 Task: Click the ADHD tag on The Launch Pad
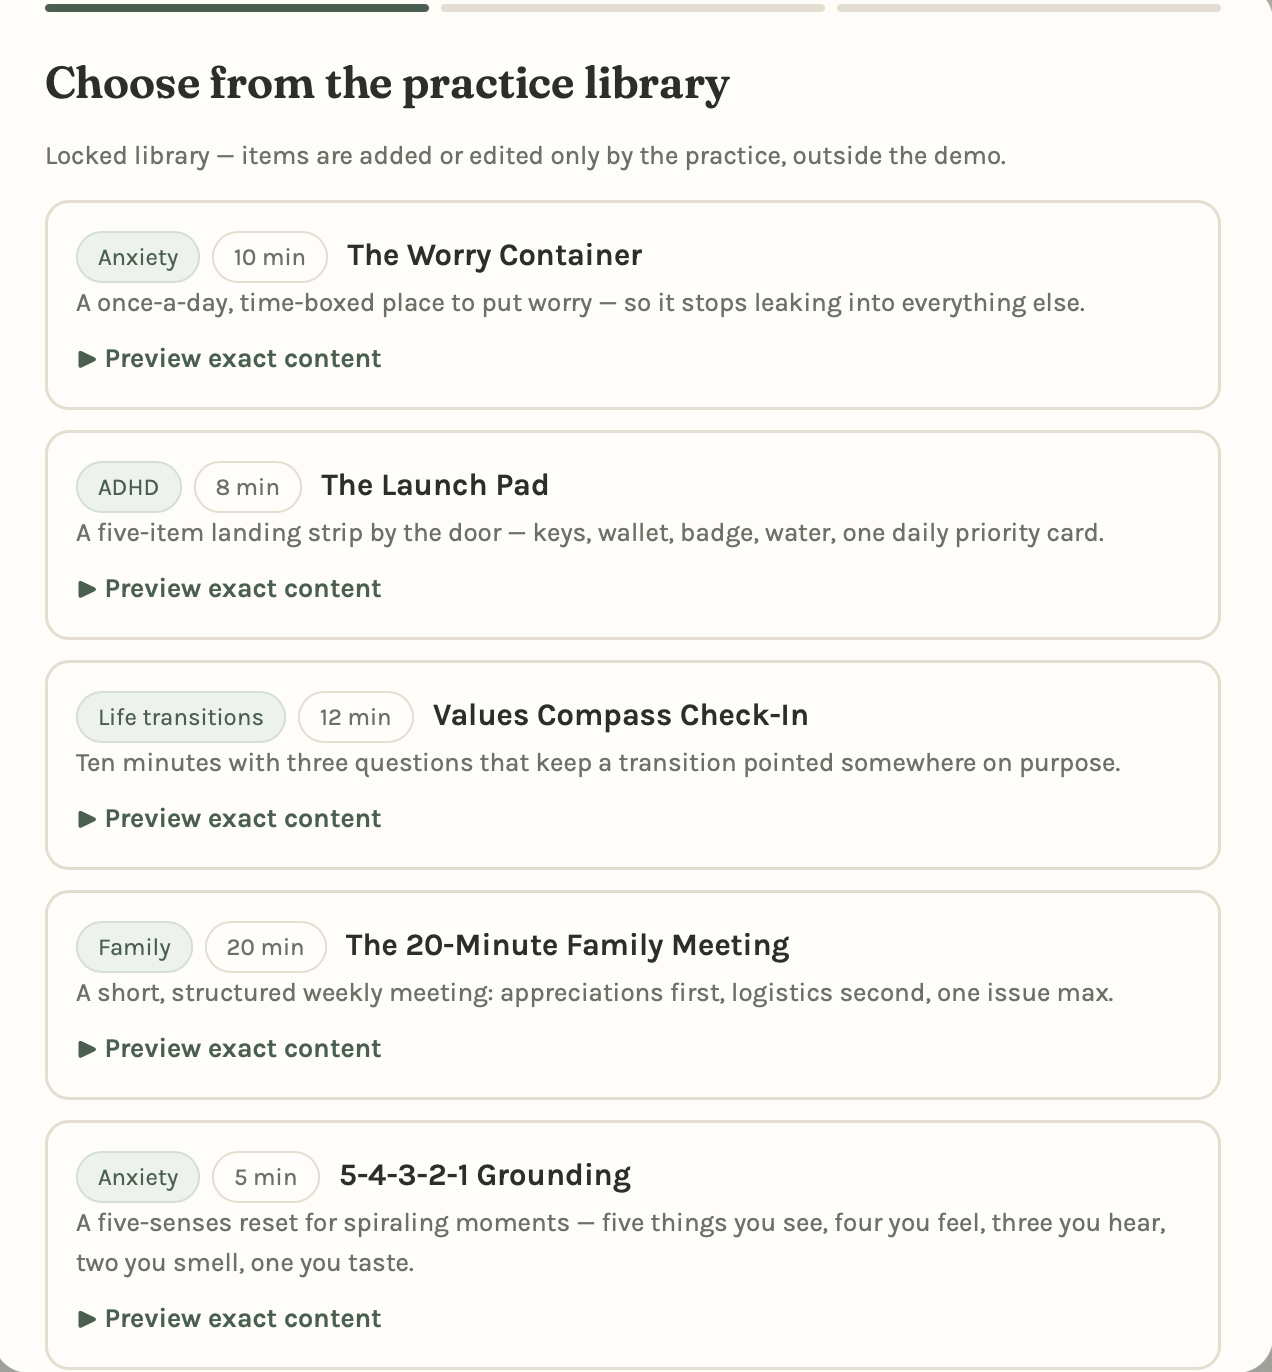(129, 487)
